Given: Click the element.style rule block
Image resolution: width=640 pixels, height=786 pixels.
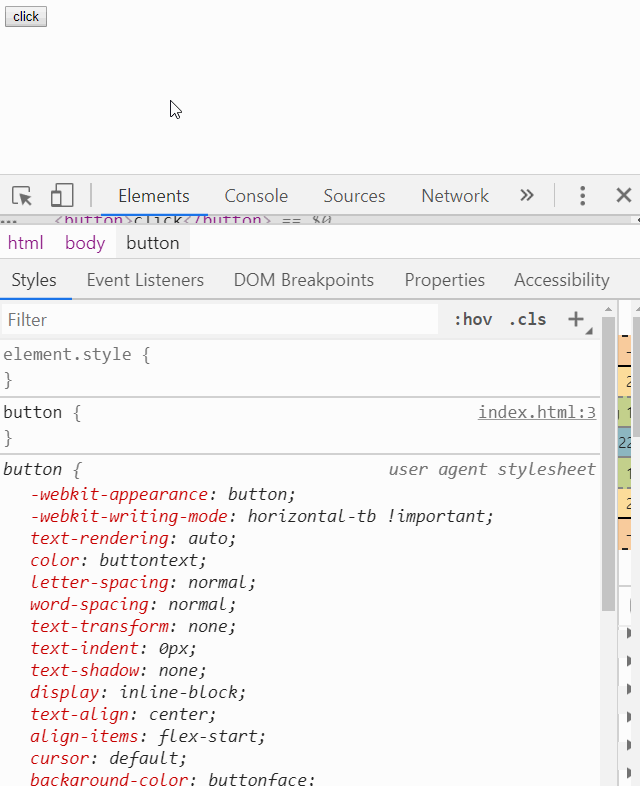Looking at the screenshot, I should 300,367.
